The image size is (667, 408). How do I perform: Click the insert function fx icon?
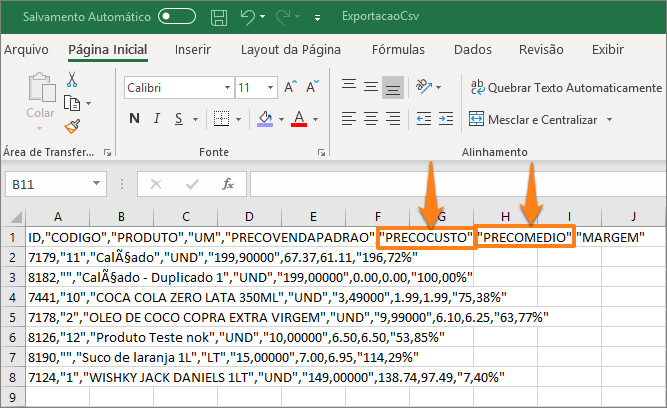click(228, 184)
